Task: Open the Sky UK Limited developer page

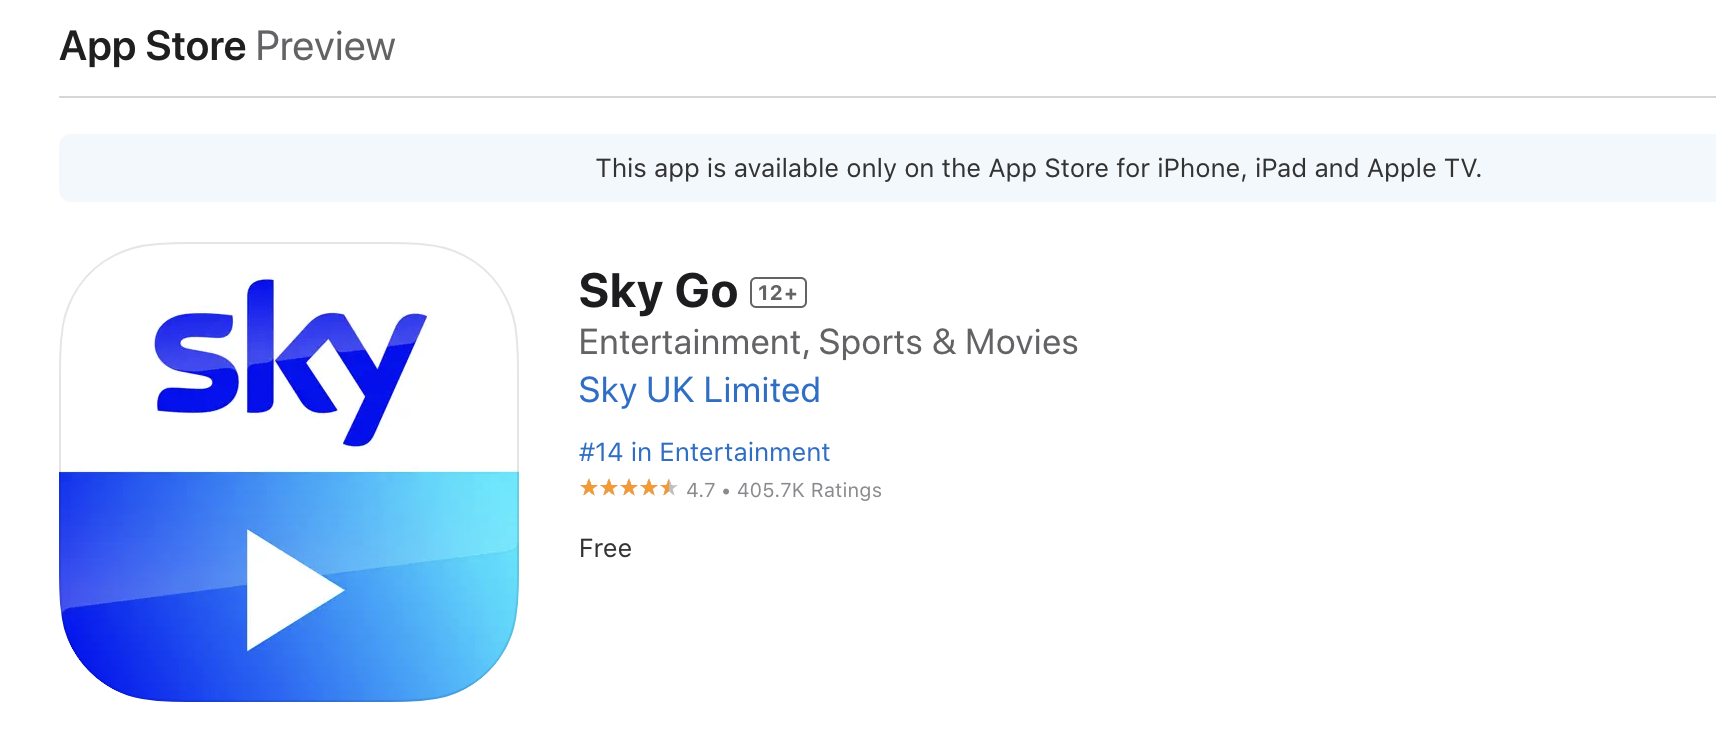Action: 699,390
